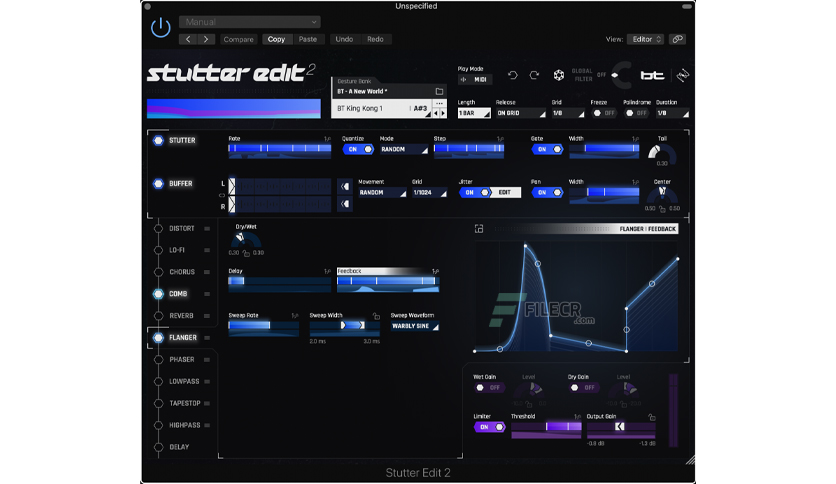Open the View Editor dropdown
836x484 pixels.
click(645, 39)
